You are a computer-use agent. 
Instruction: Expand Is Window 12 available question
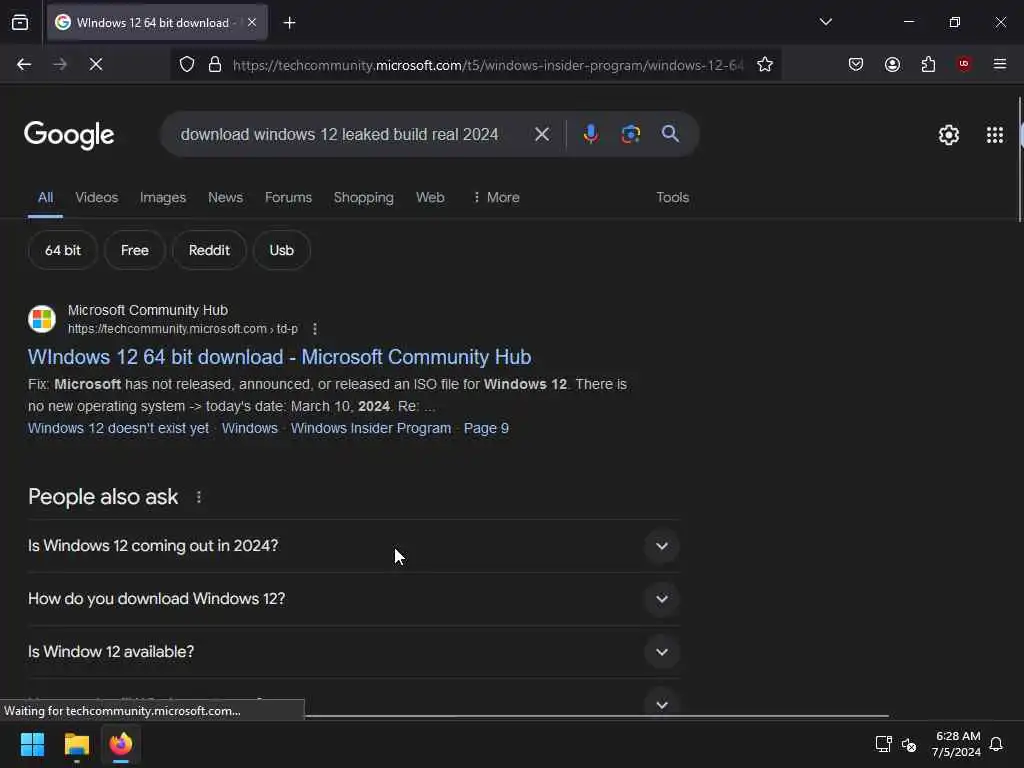tap(353, 652)
